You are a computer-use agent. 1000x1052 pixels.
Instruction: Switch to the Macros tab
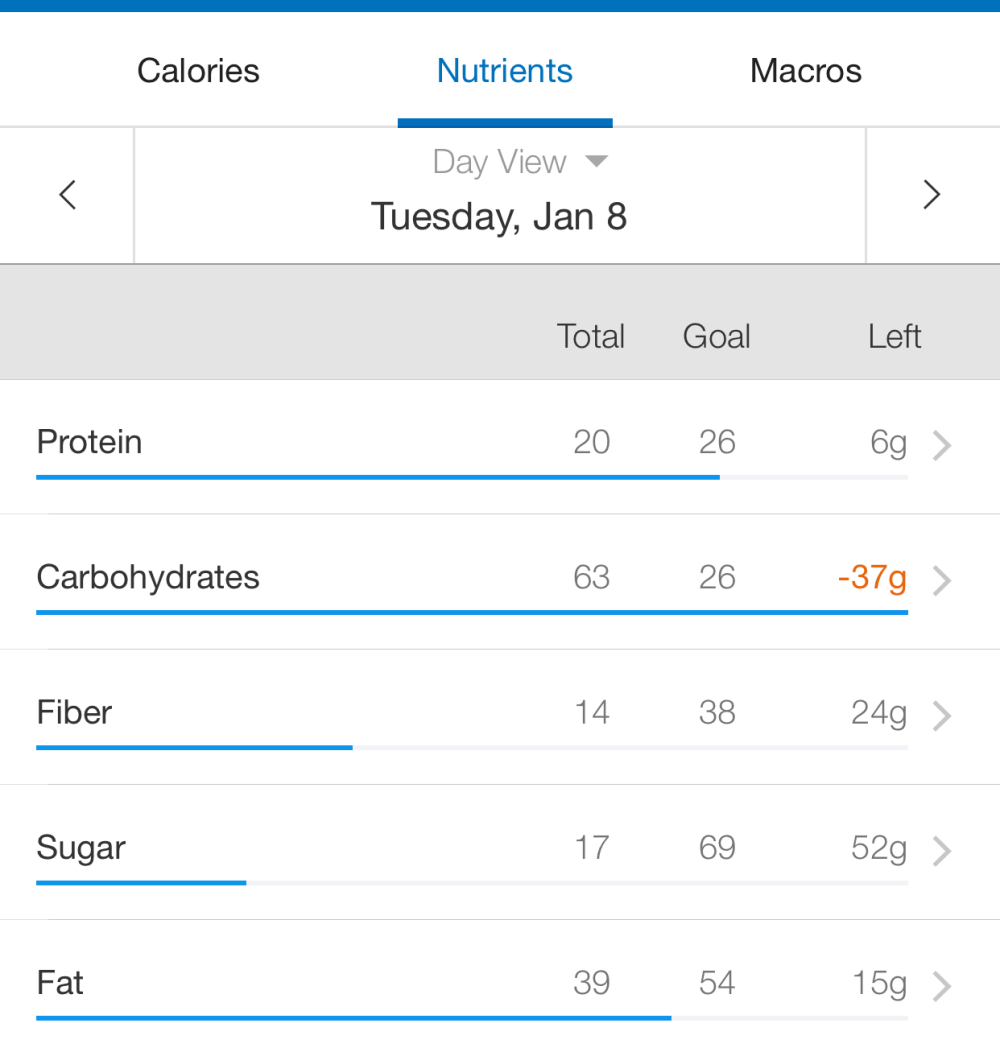tap(806, 71)
